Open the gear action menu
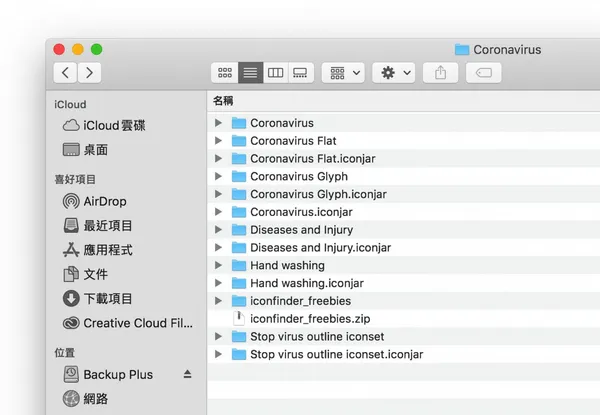The height and width of the screenshot is (415, 600). 394,73
